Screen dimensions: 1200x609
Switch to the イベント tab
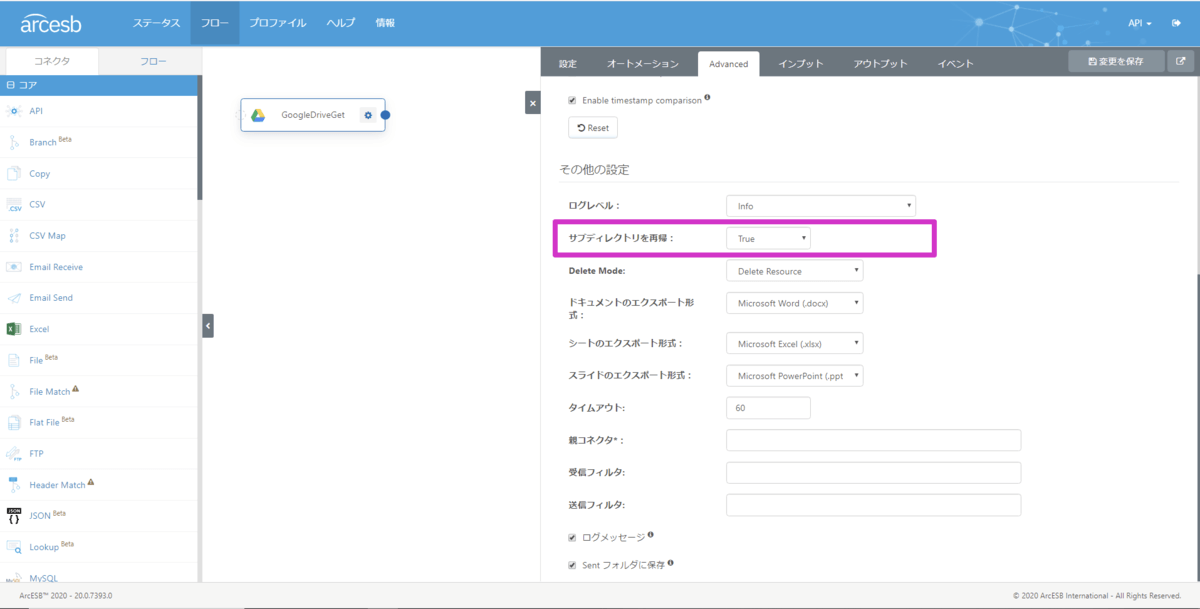coord(955,64)
